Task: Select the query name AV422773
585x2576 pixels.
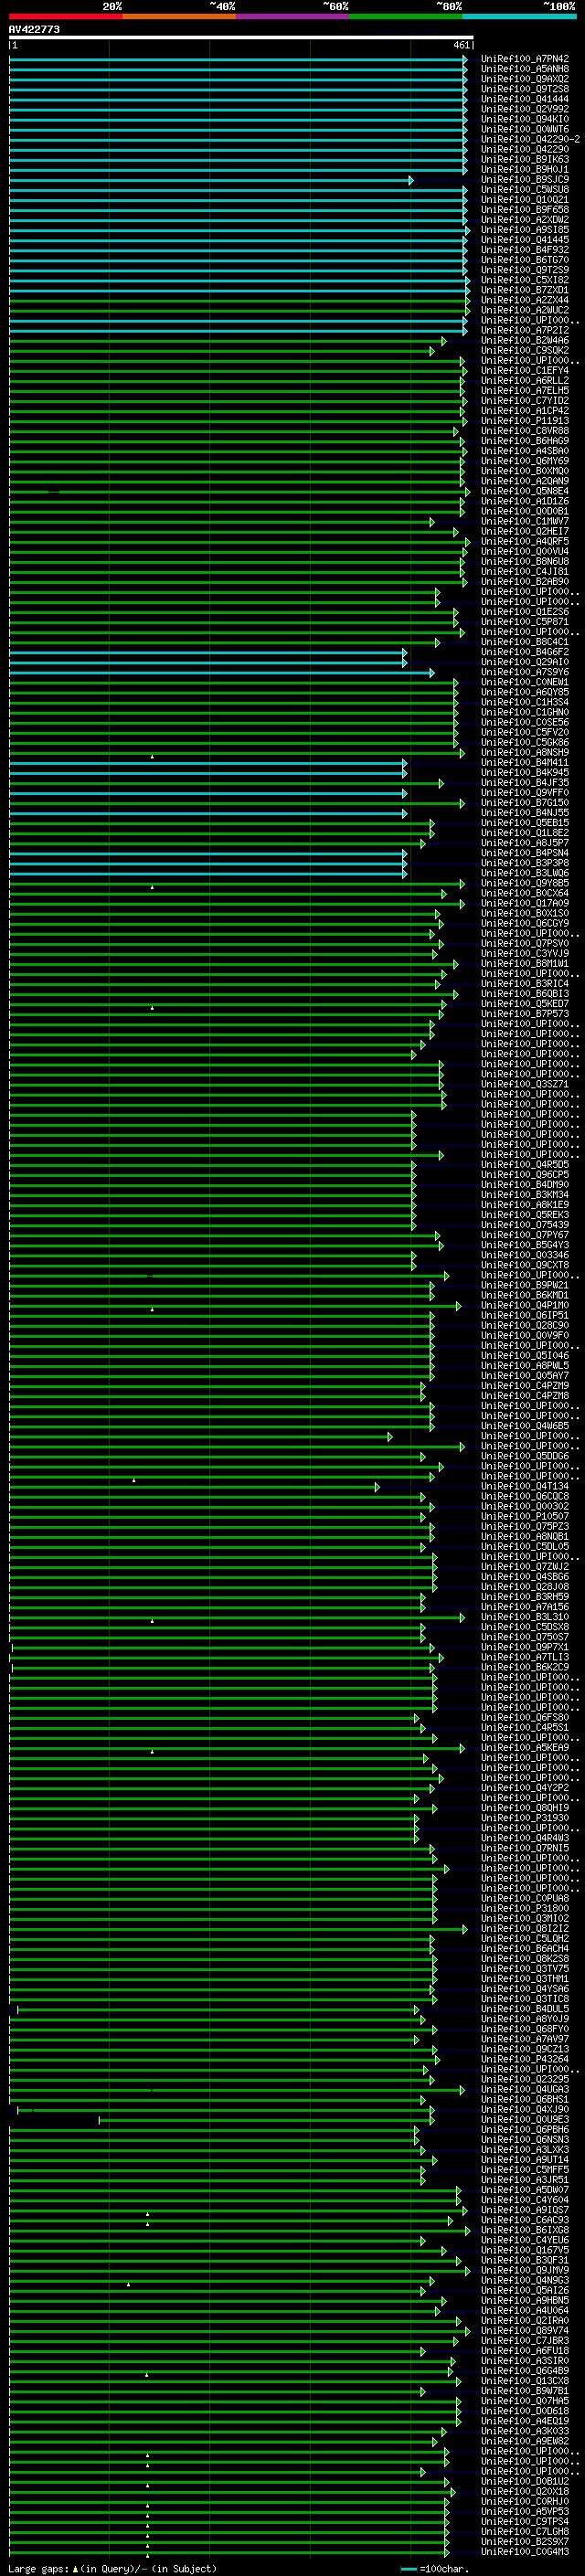Action: (x=34, y=29)
